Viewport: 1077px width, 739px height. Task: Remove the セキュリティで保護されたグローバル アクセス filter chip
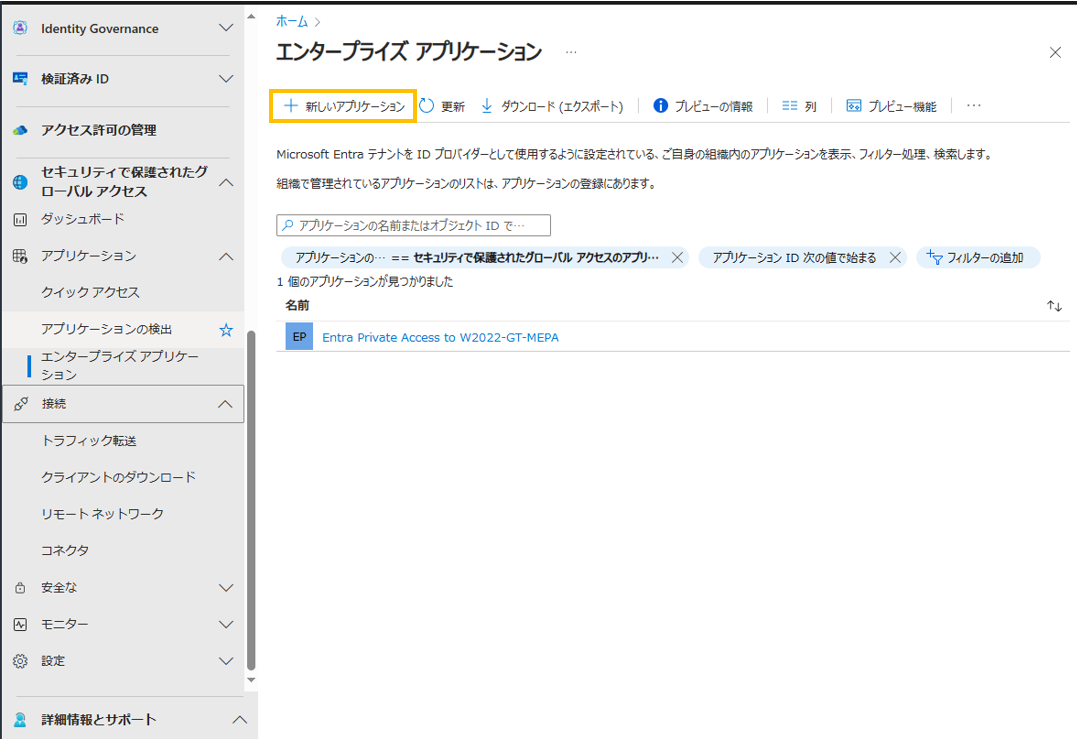pos(677,258)
